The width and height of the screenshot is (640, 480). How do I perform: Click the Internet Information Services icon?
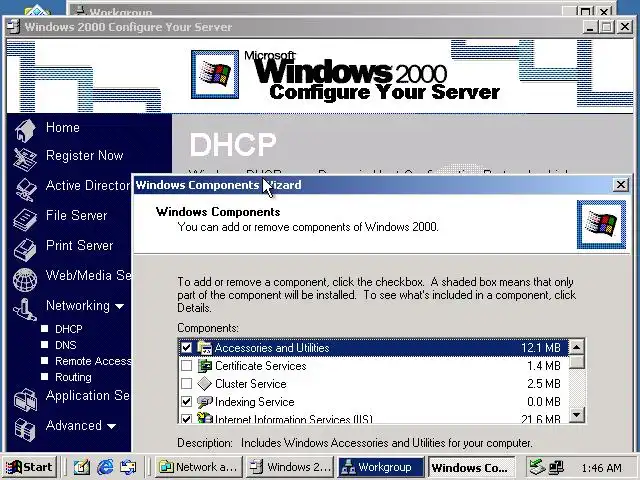pyautogui.click(x=204, y=418)
